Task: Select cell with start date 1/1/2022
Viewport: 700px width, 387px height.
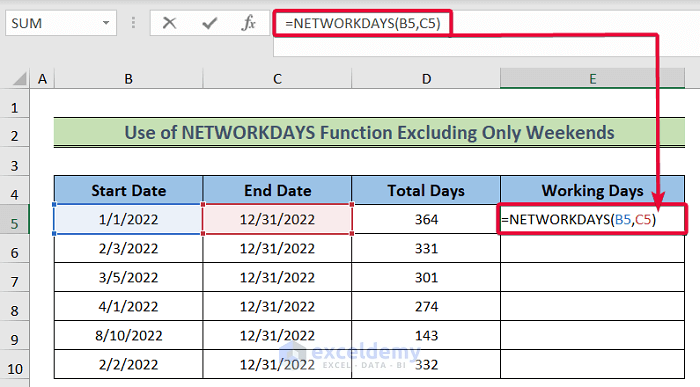Action: tap(129, 219)
